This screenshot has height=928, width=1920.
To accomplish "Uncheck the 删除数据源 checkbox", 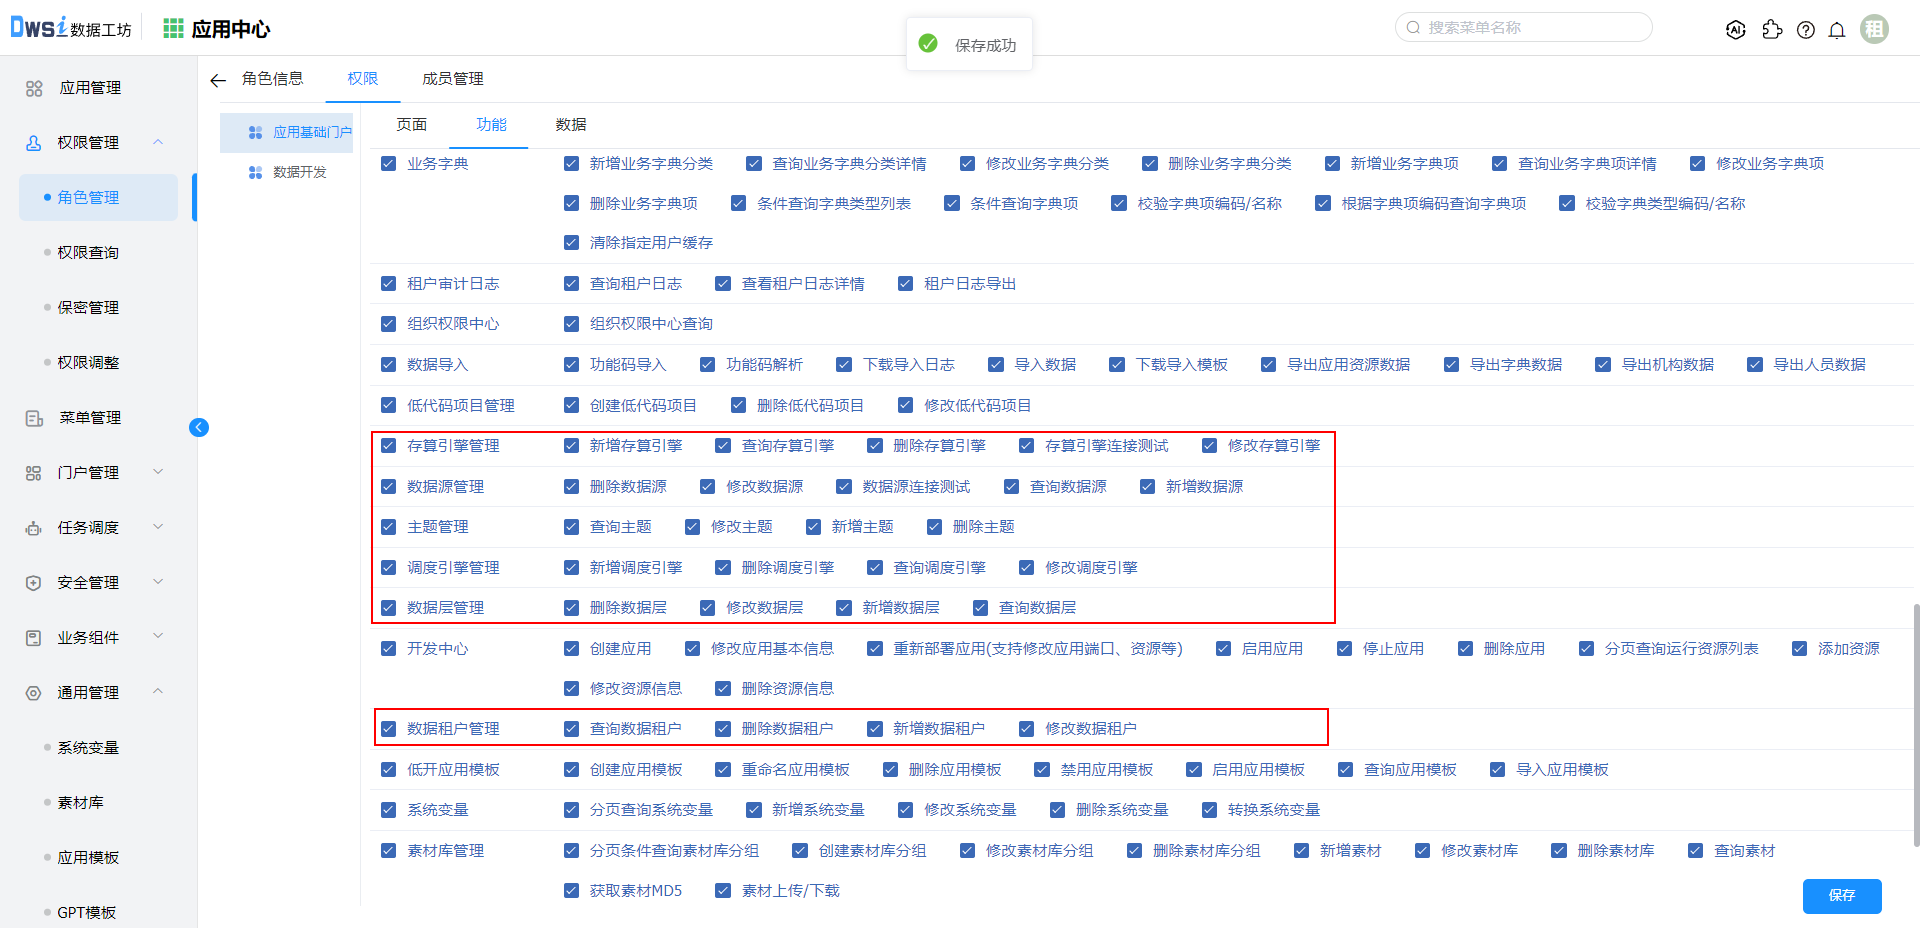I will pyautogui.click(x=571, y=487).
